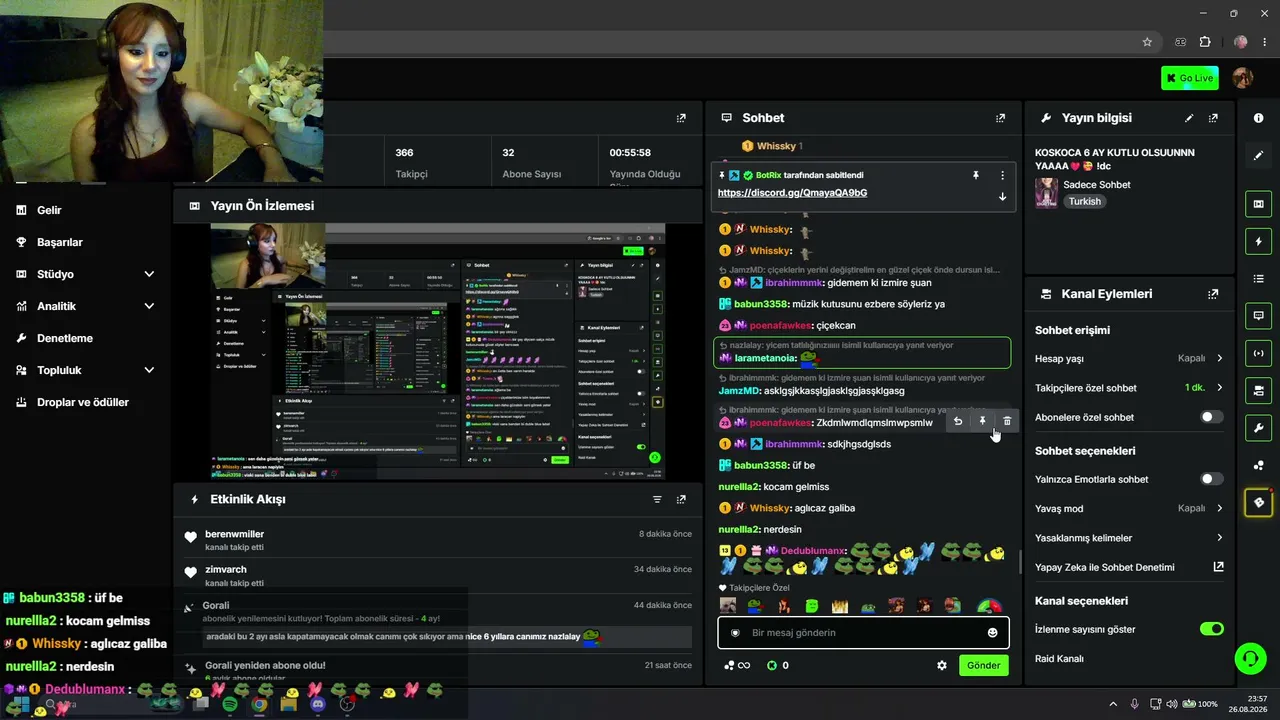Open the Etkinlik Akışı filter icon
The height and width of the screenshot is (720, 1280).
pyautogui.click(x=657, y=499)
